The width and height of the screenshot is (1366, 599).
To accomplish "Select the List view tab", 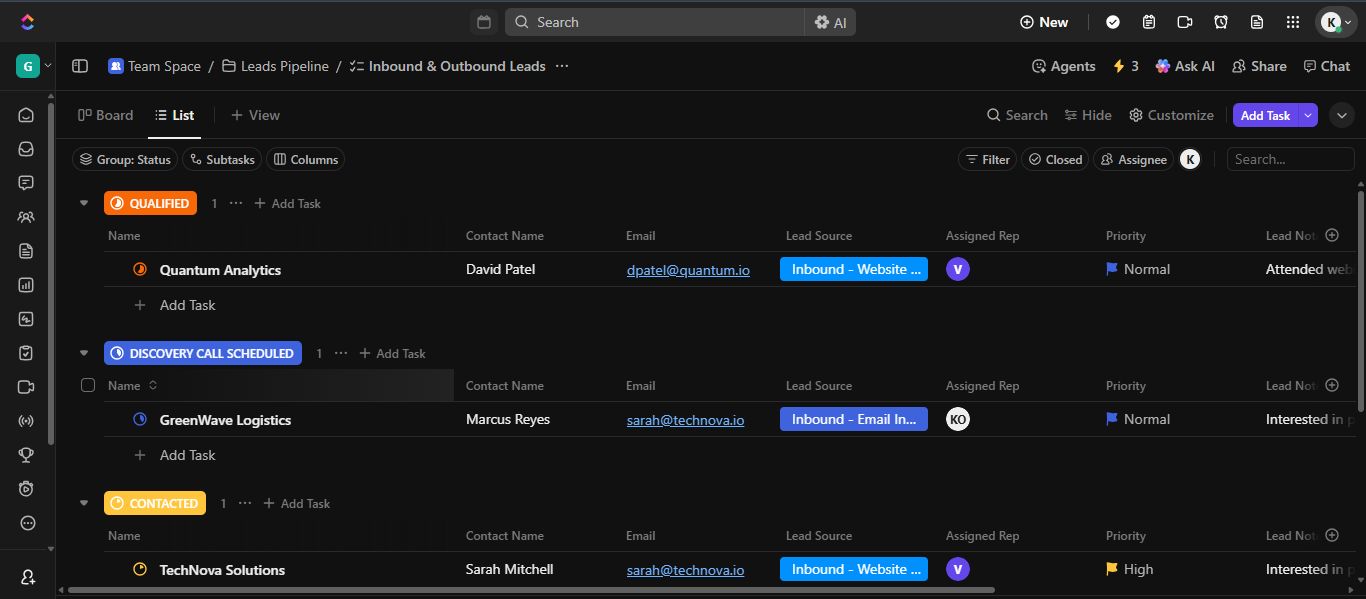I will (174, 115).
